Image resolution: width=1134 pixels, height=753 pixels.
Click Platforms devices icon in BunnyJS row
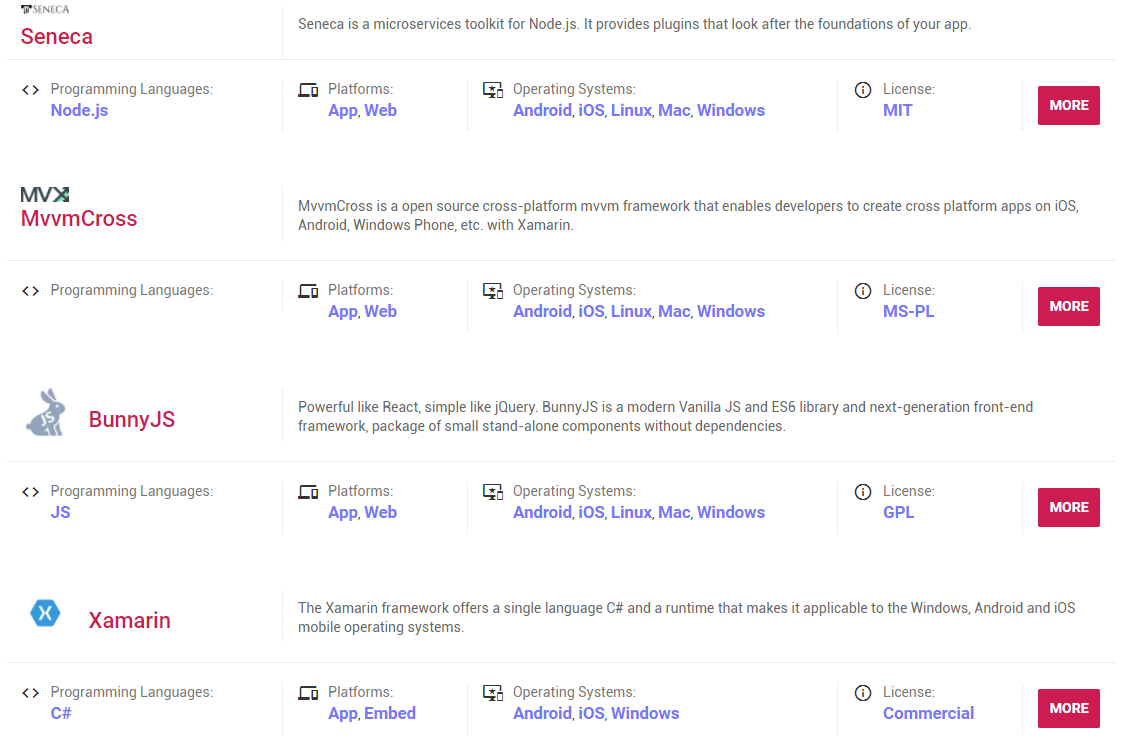tap(308, 492)
